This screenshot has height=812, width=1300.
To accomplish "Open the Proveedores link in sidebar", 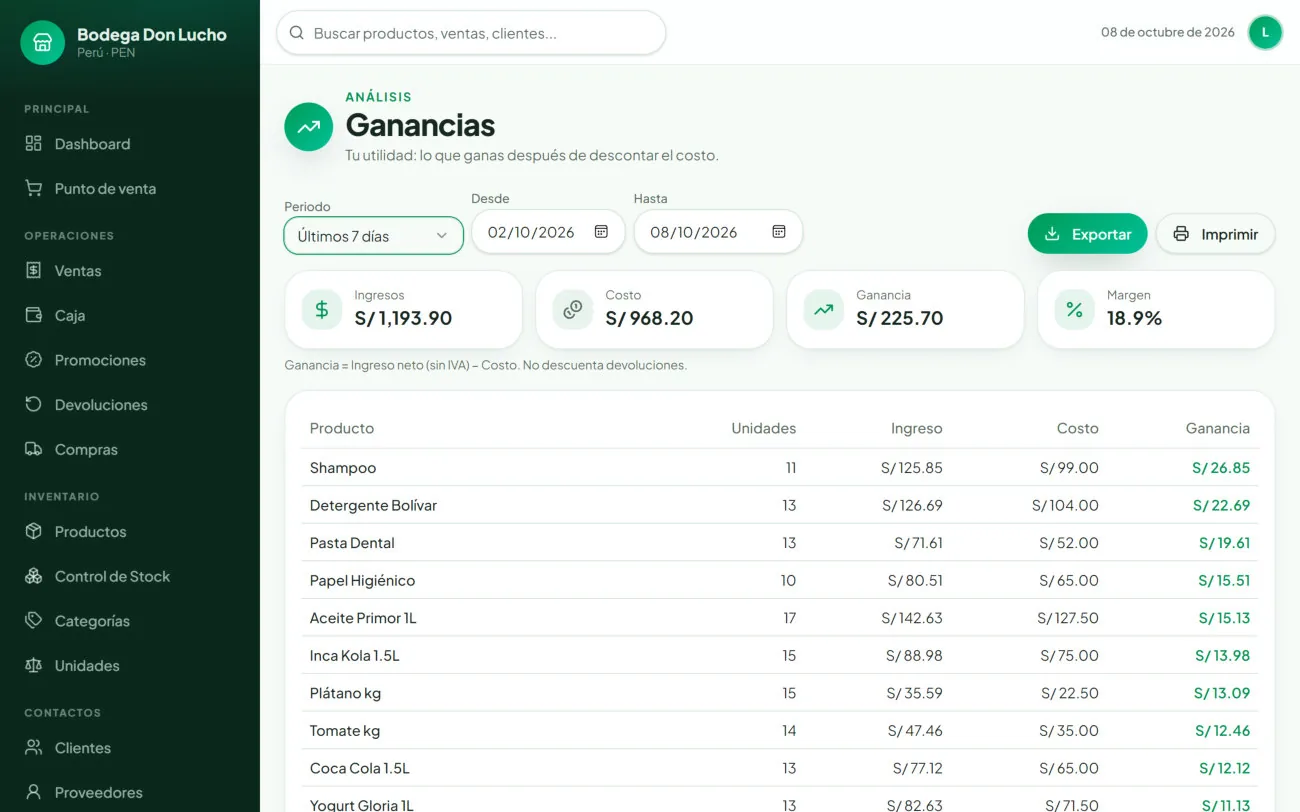I will (x=130, y=793).
